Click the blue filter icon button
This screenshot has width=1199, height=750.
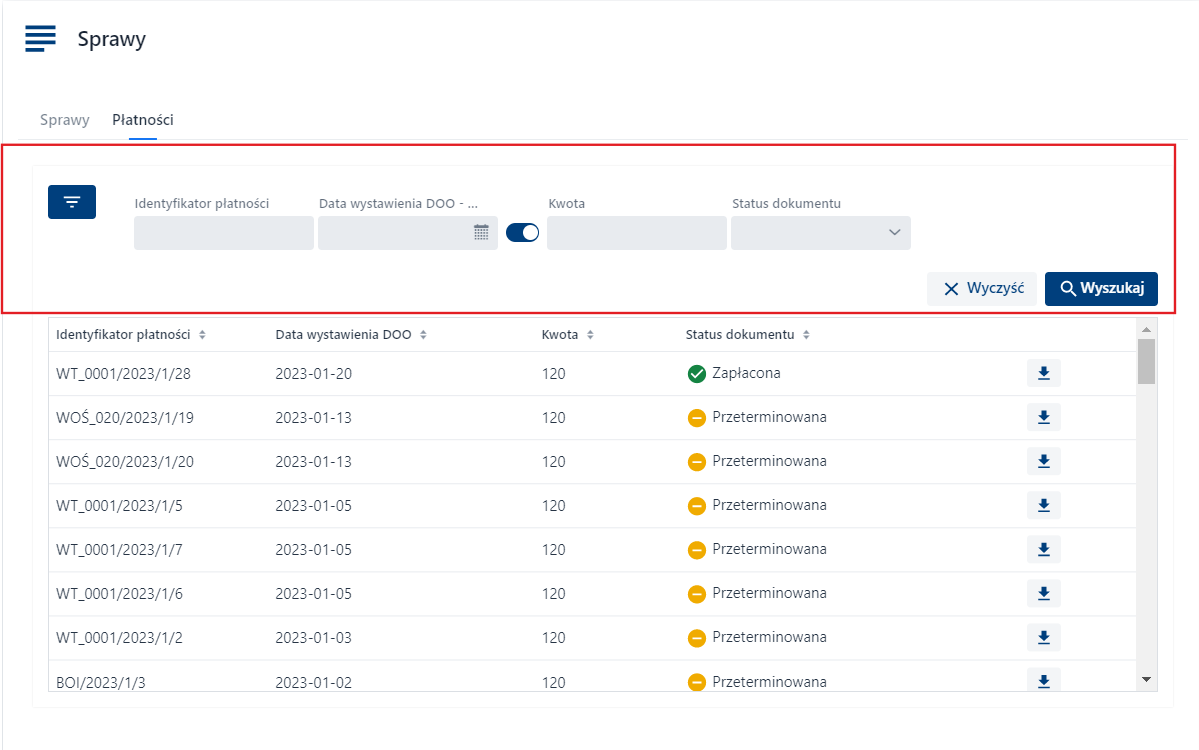pyautogui.click(x=72, y=202)
